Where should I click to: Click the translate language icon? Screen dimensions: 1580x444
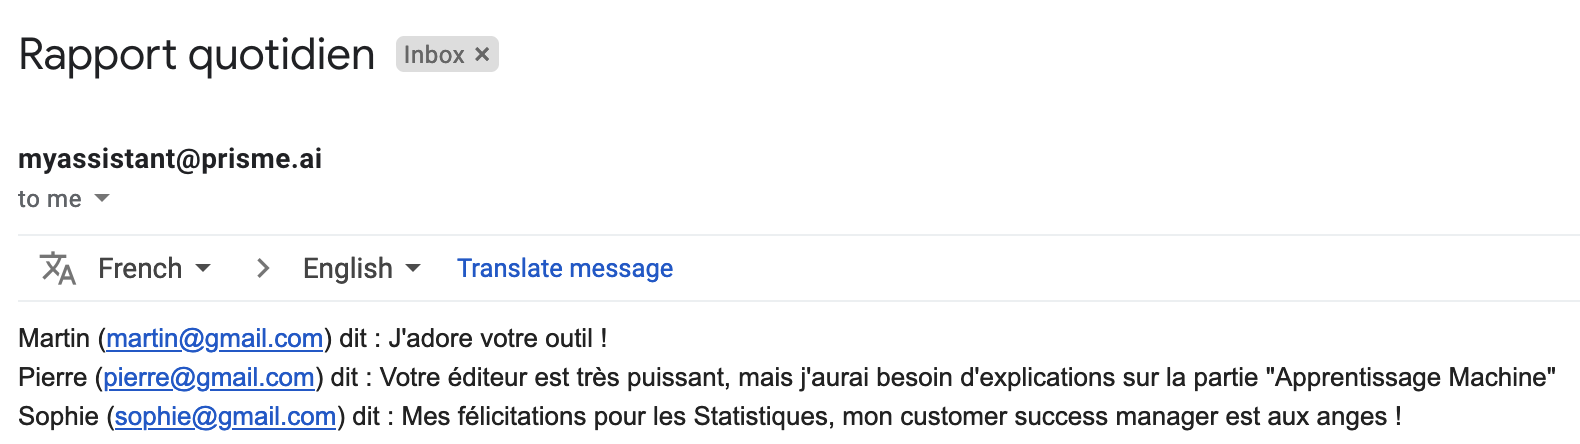pyautogui.click(x=58, y=268)
